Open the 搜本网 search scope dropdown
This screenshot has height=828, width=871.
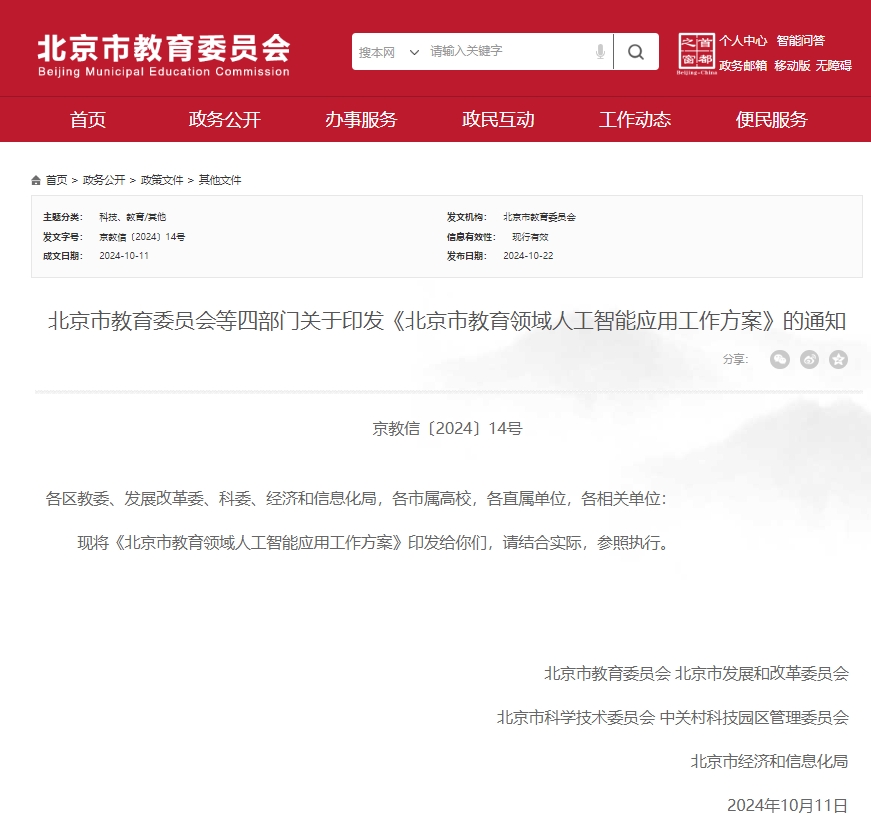(x=389, y=52)
